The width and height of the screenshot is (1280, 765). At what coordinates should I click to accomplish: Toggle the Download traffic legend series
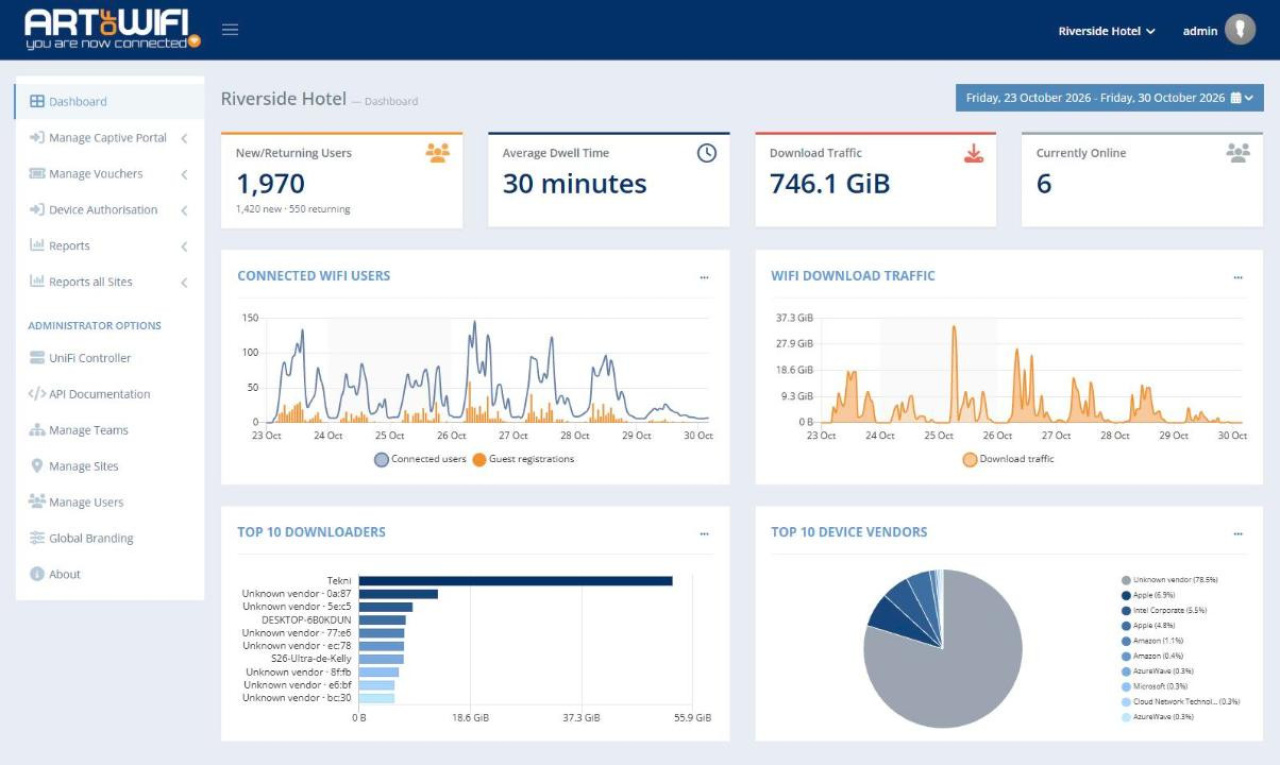1008,459
